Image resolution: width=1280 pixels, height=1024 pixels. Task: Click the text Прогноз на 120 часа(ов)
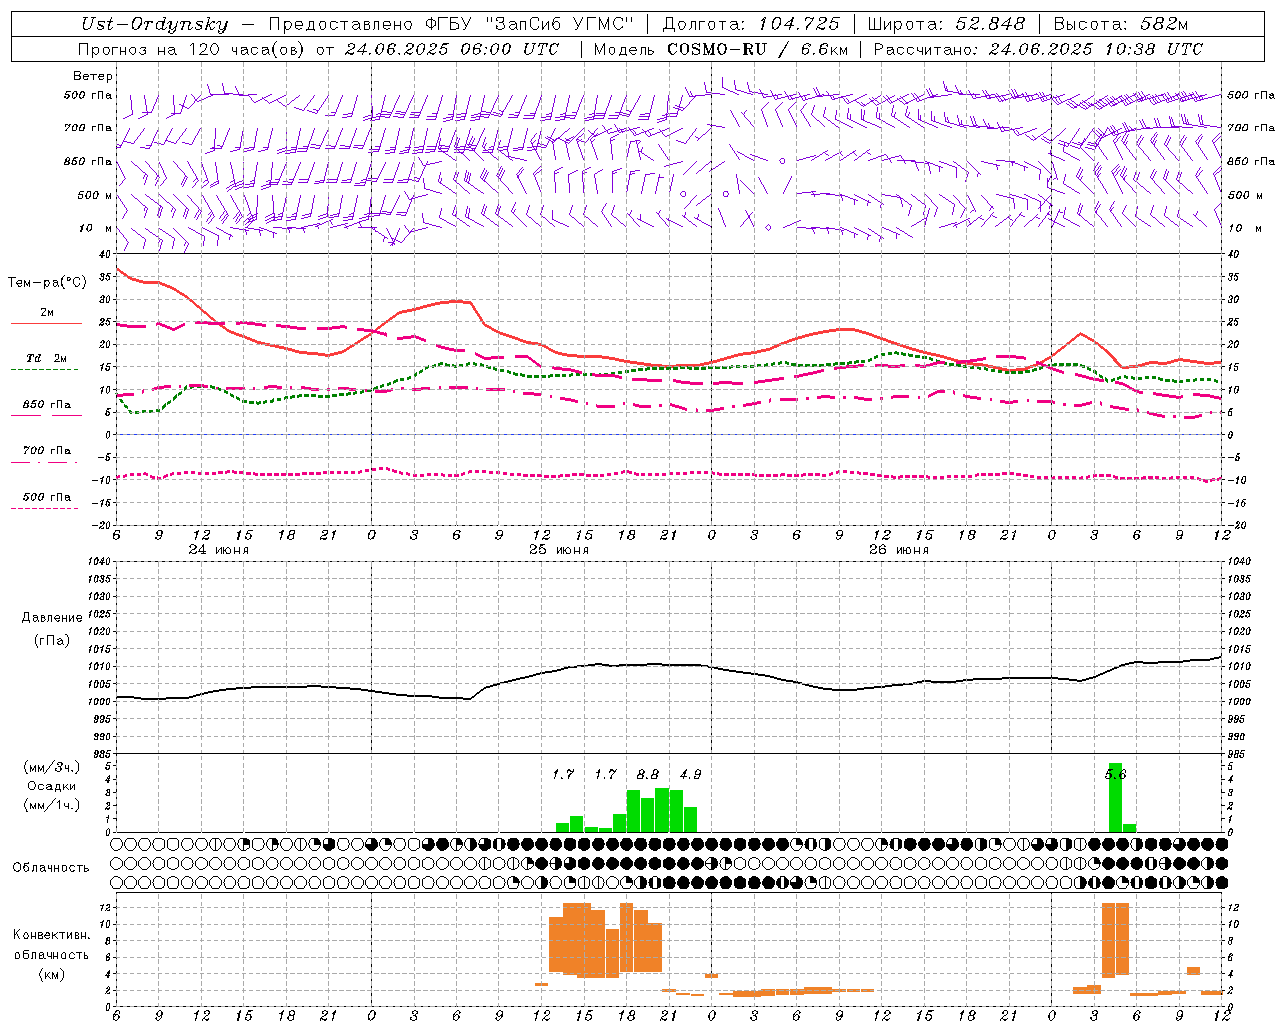[x=189, y=49]
